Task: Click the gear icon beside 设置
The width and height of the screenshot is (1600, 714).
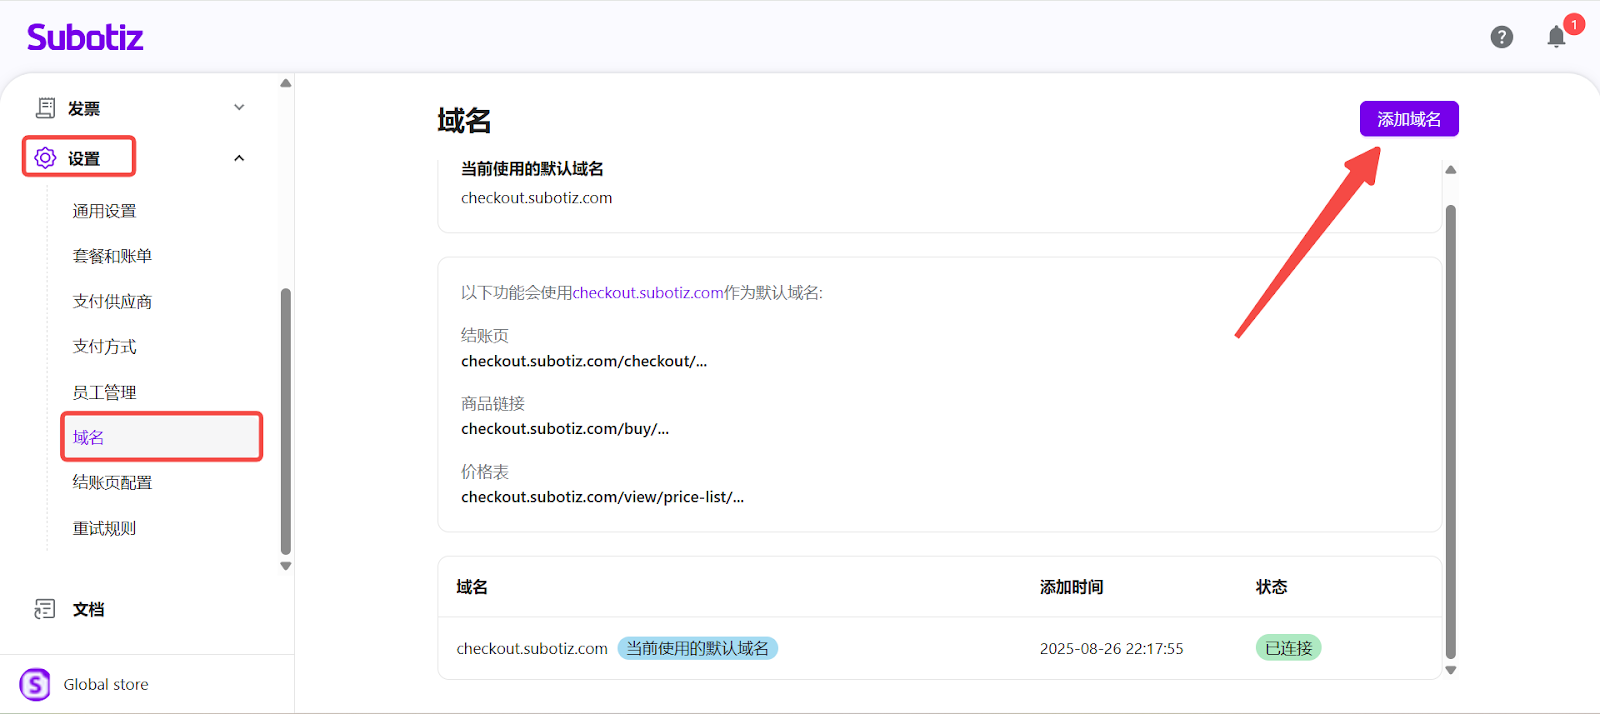Action: (x=45, y=158)
